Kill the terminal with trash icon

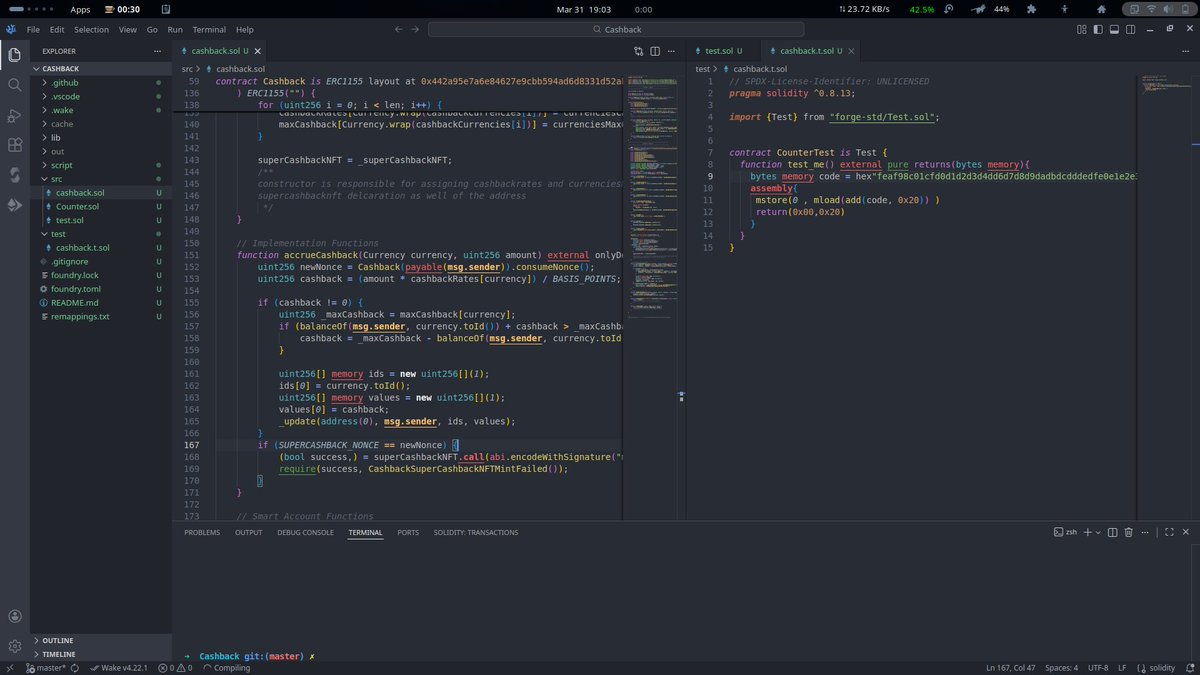1129,532
